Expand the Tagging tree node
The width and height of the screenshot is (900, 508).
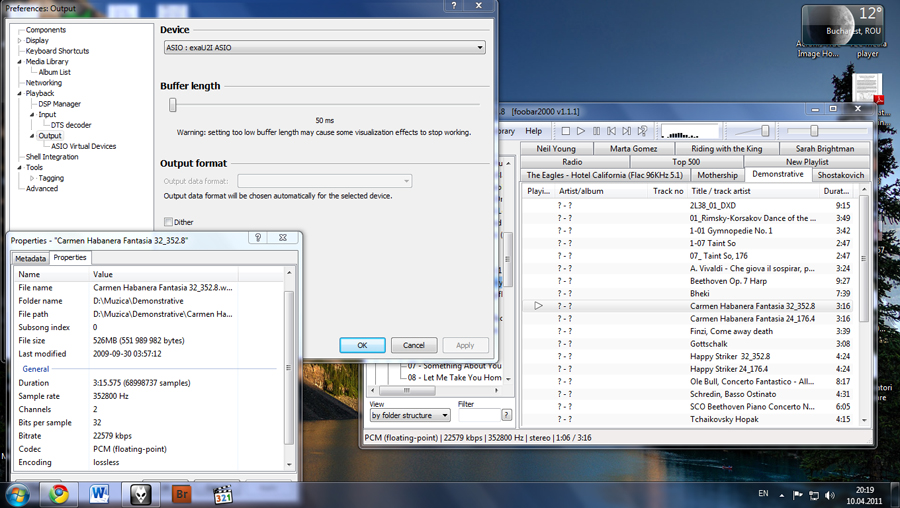(32, 179)
